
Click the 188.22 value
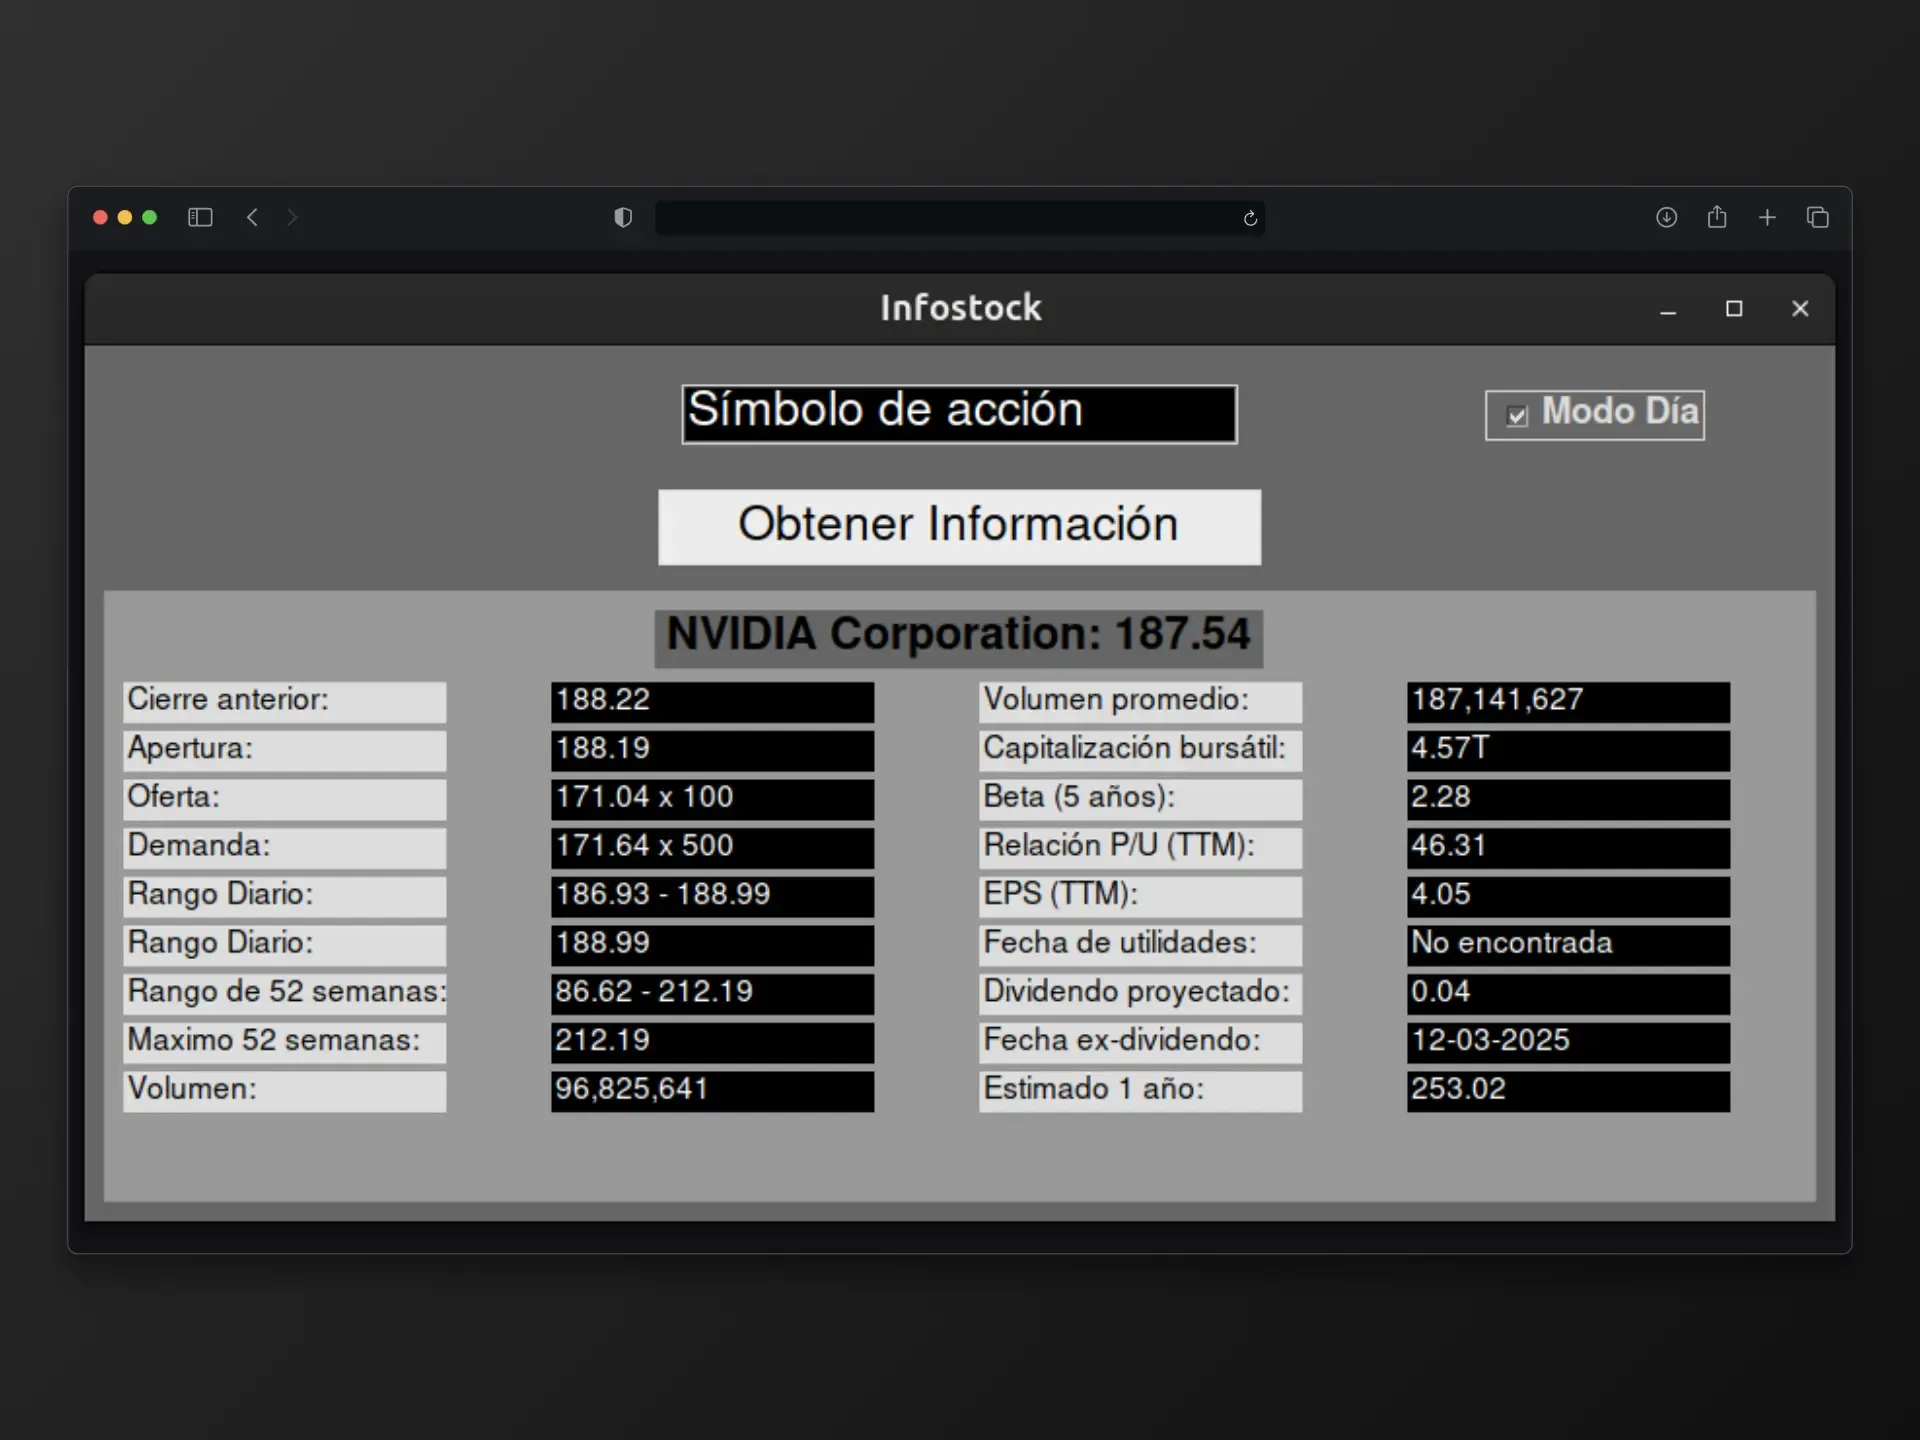pos(712,702)
